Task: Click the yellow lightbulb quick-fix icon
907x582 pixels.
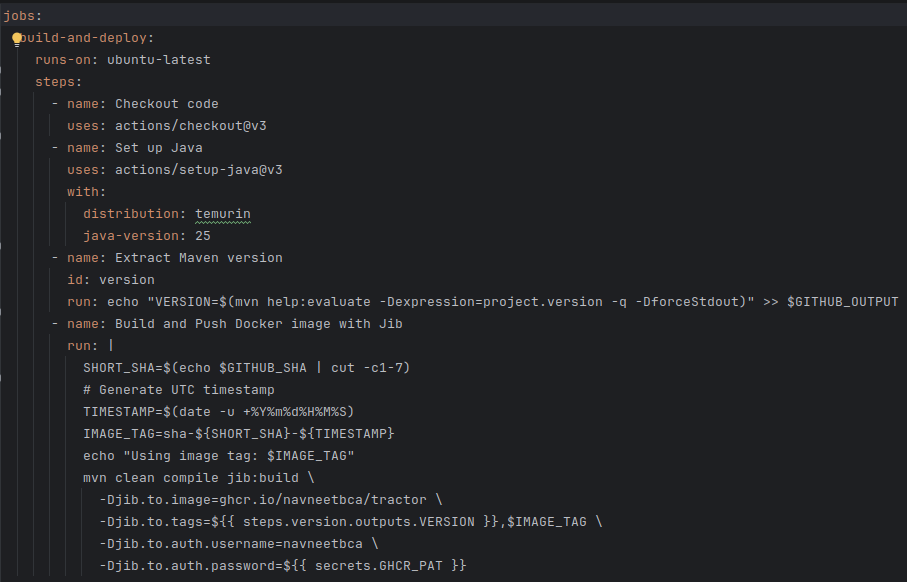Action: pyautogui.click(x=16, y=38)
